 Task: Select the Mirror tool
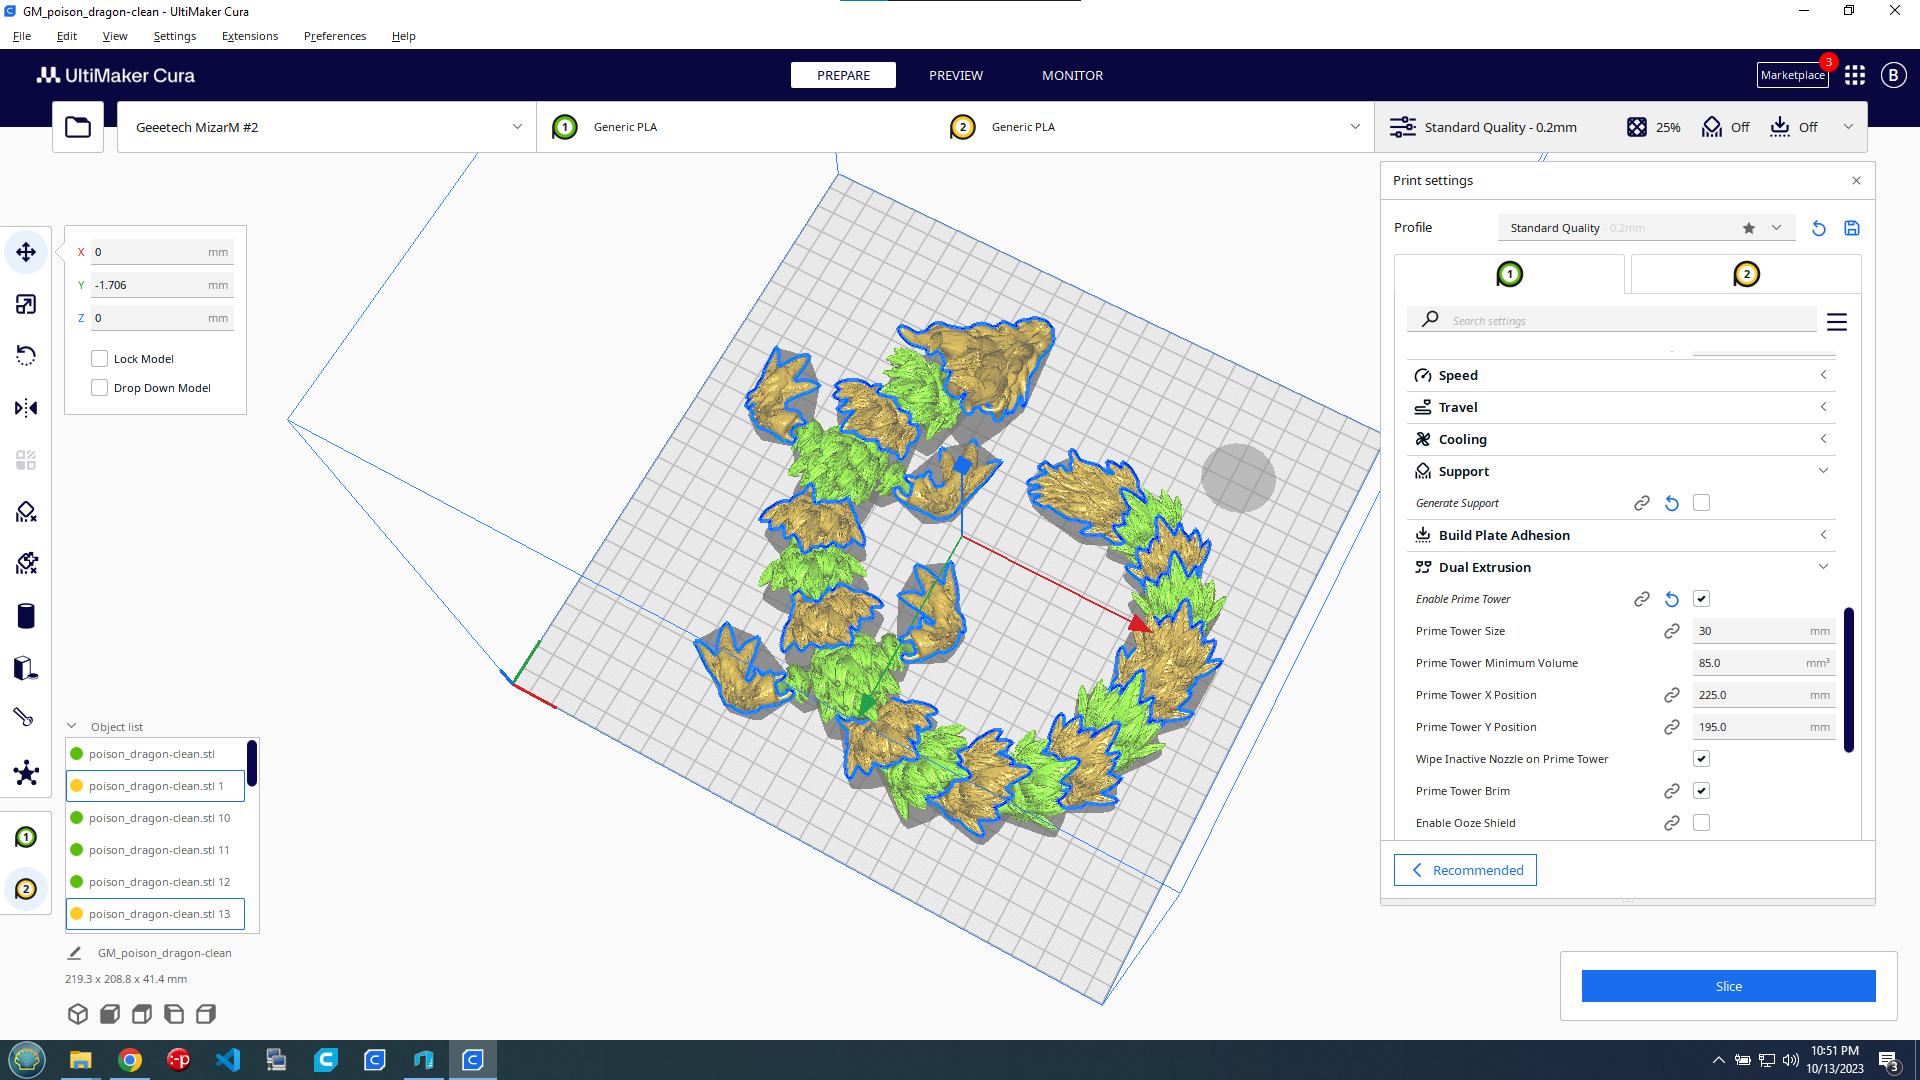(x=26, y=408)
